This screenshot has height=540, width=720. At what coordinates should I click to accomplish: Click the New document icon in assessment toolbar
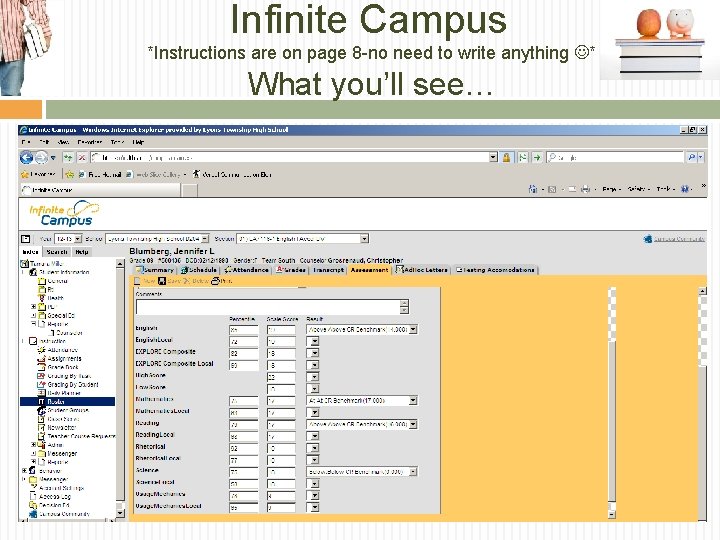click(x=137, y=281)
